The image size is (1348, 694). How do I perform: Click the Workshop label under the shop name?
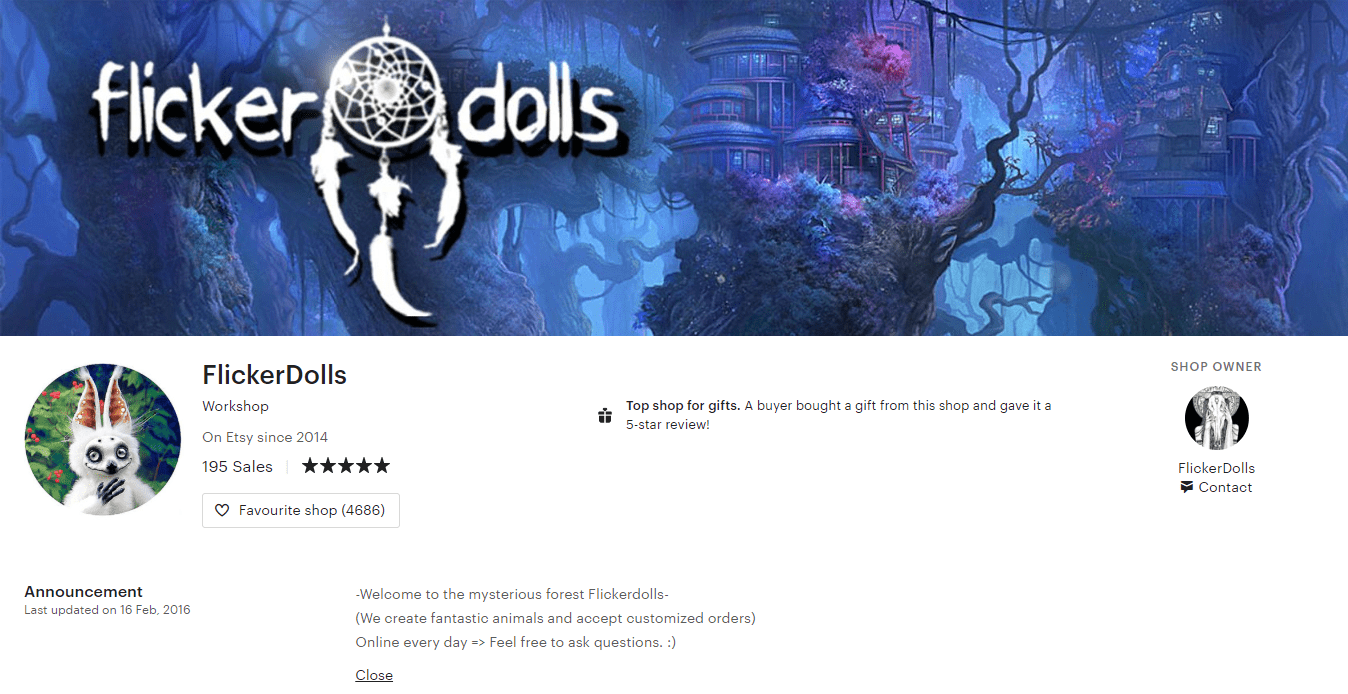(235, 406)
